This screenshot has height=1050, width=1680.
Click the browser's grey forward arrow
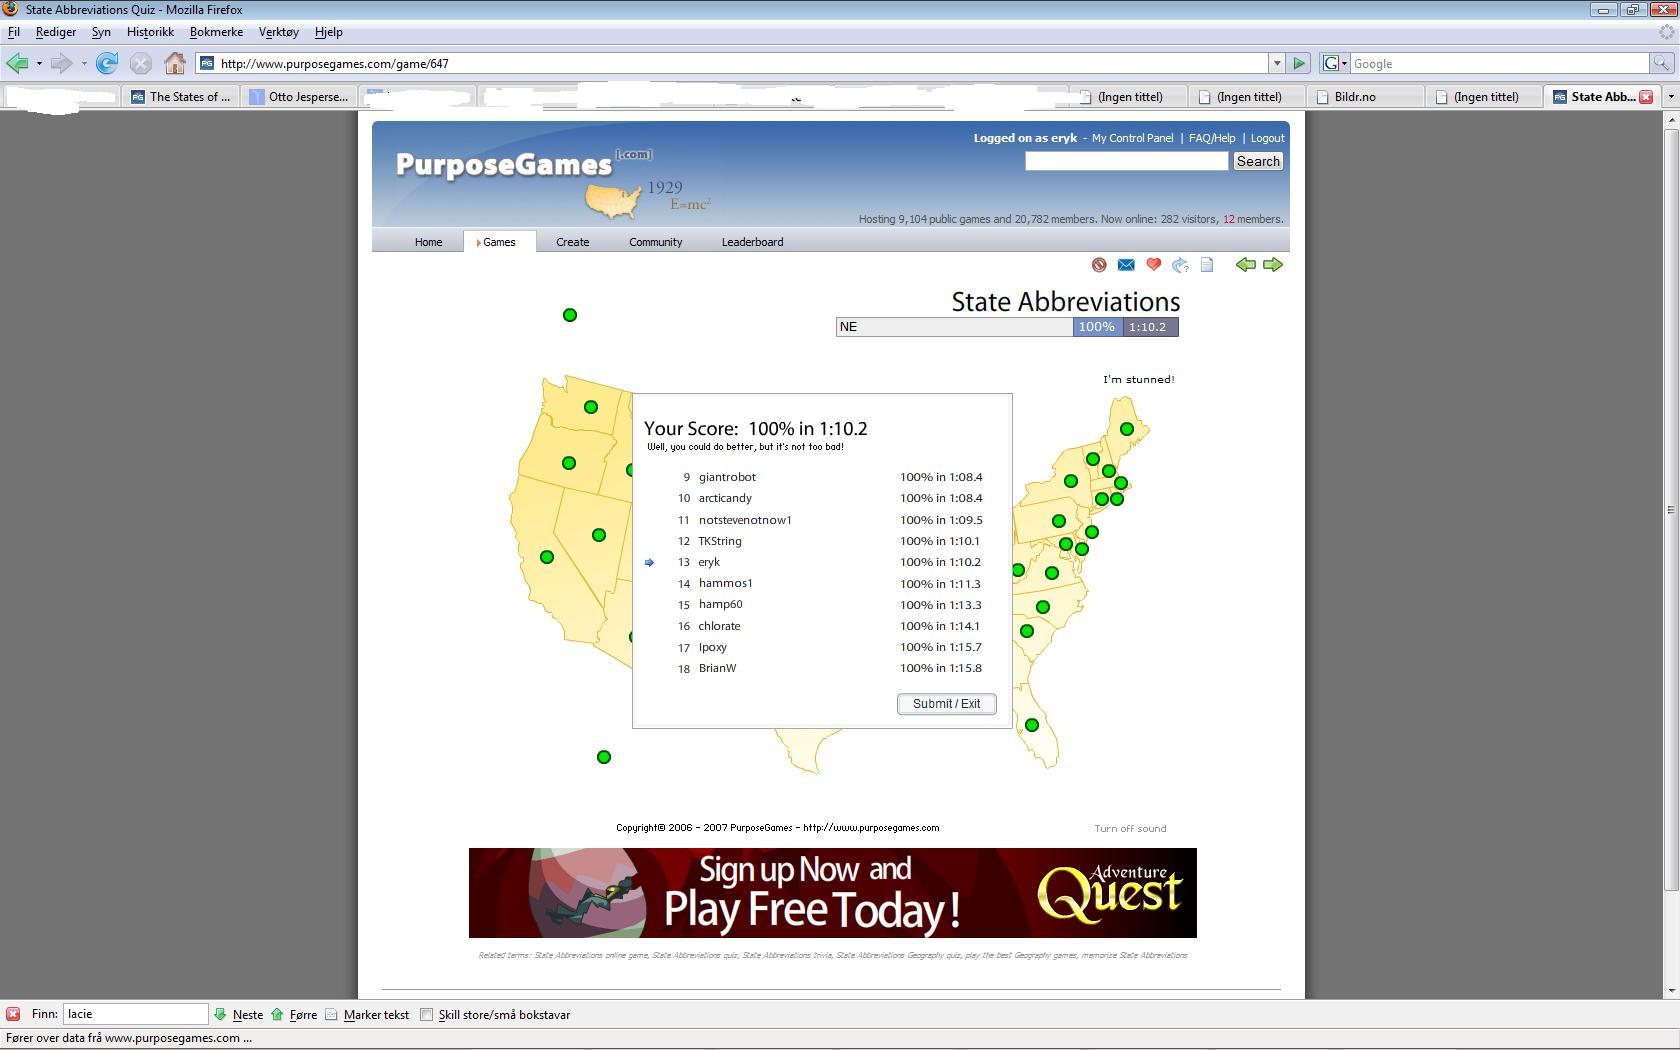(62, 64)
